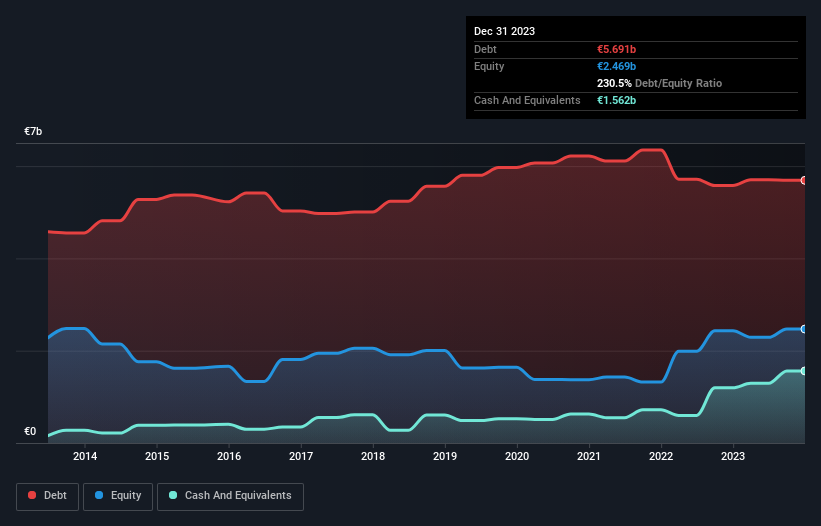The width and height of the screenshot is (821, 526).
Task: Click the Equity label in tooltip
Action: pyautogui.click(x=489, y=66)
